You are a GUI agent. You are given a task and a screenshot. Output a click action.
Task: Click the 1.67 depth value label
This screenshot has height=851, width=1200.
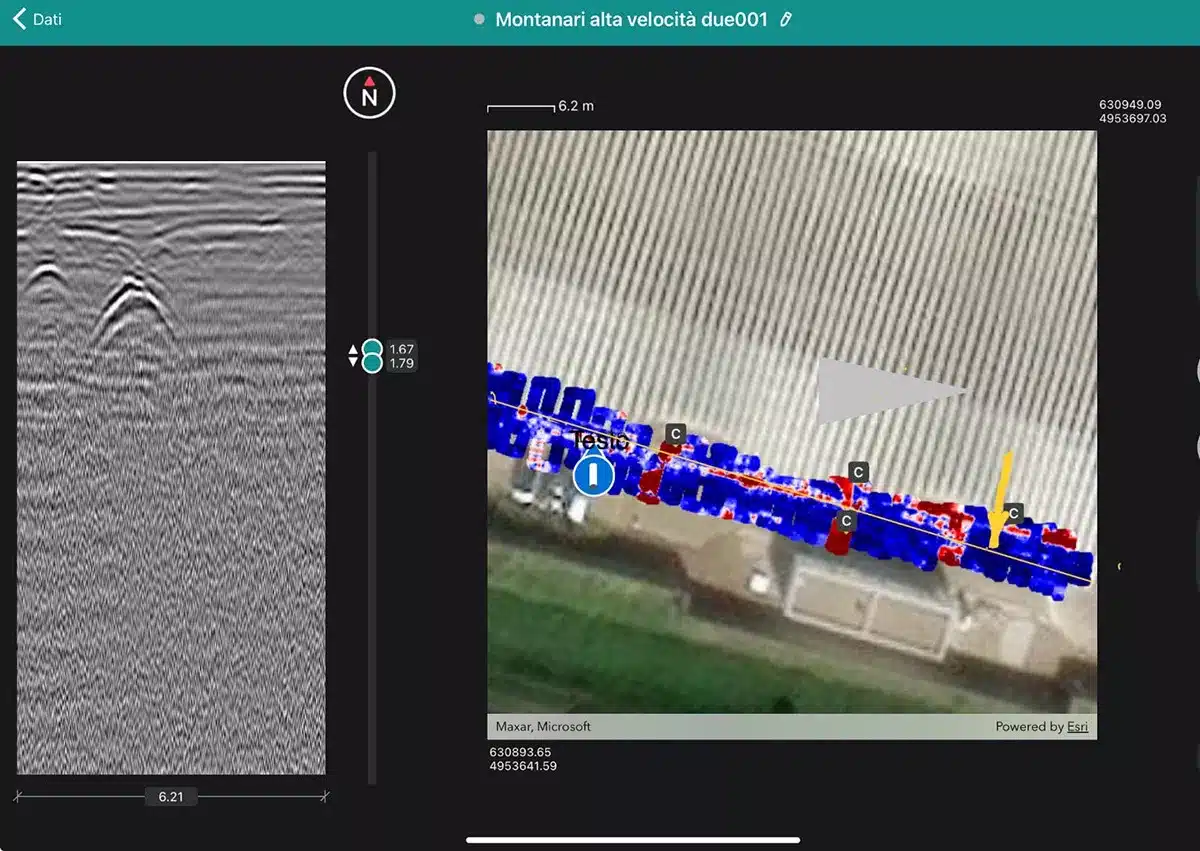click(x=401, y=349)
